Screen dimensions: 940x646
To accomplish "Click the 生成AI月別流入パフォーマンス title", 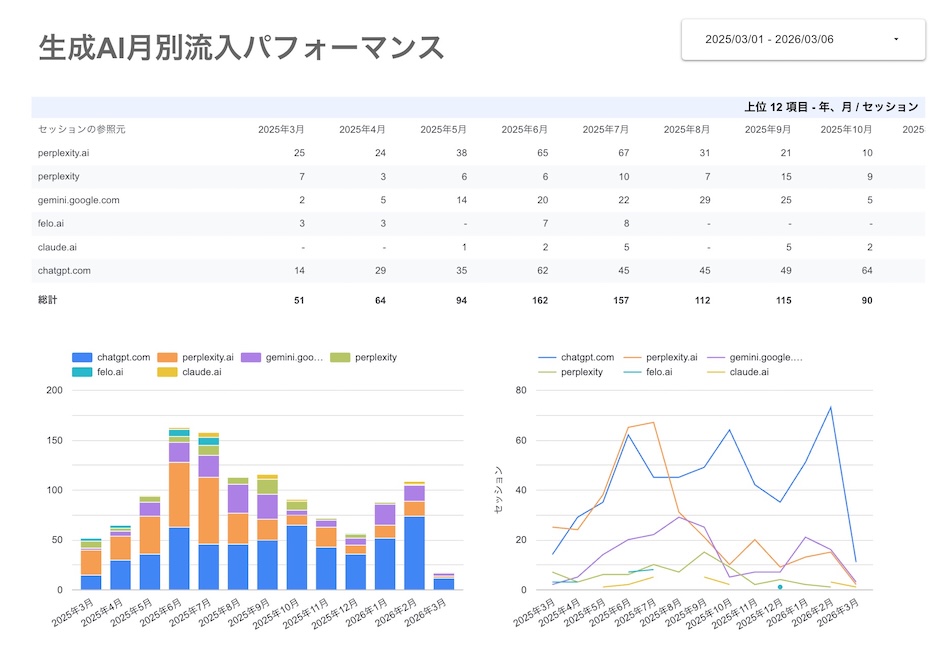I will point(241,47).
